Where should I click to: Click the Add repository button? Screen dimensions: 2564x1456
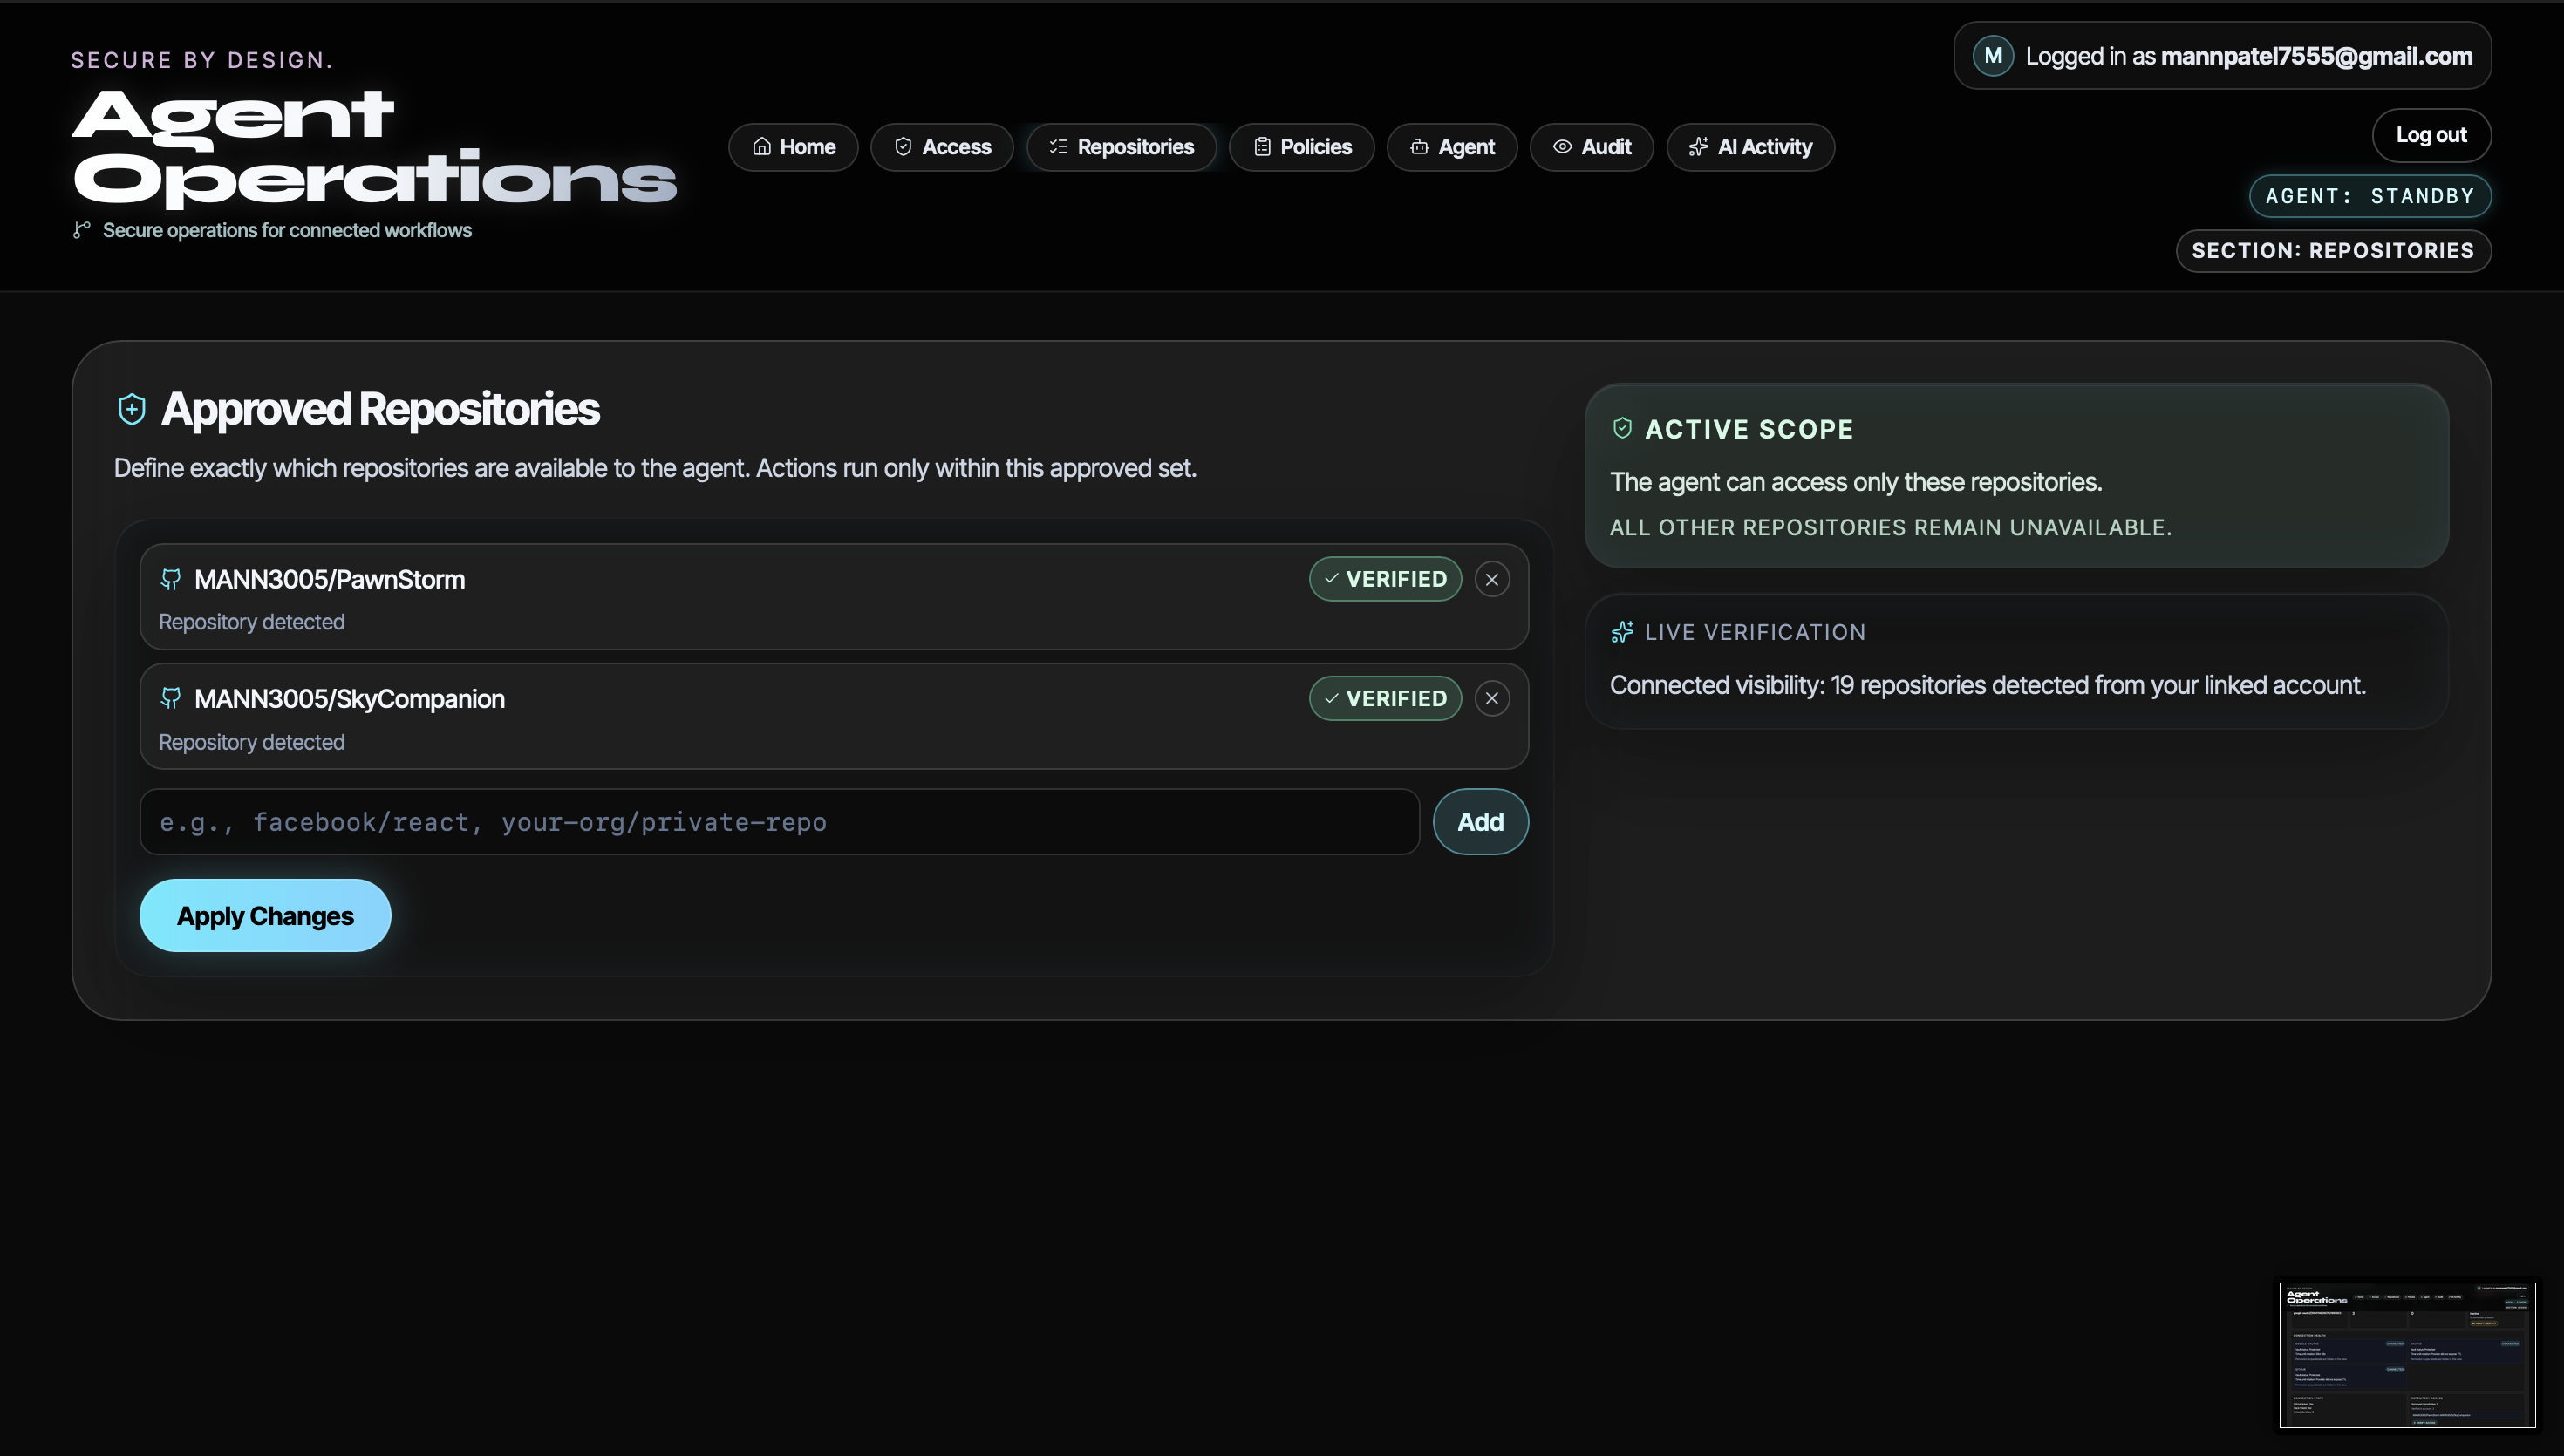tap(1480, 822)
